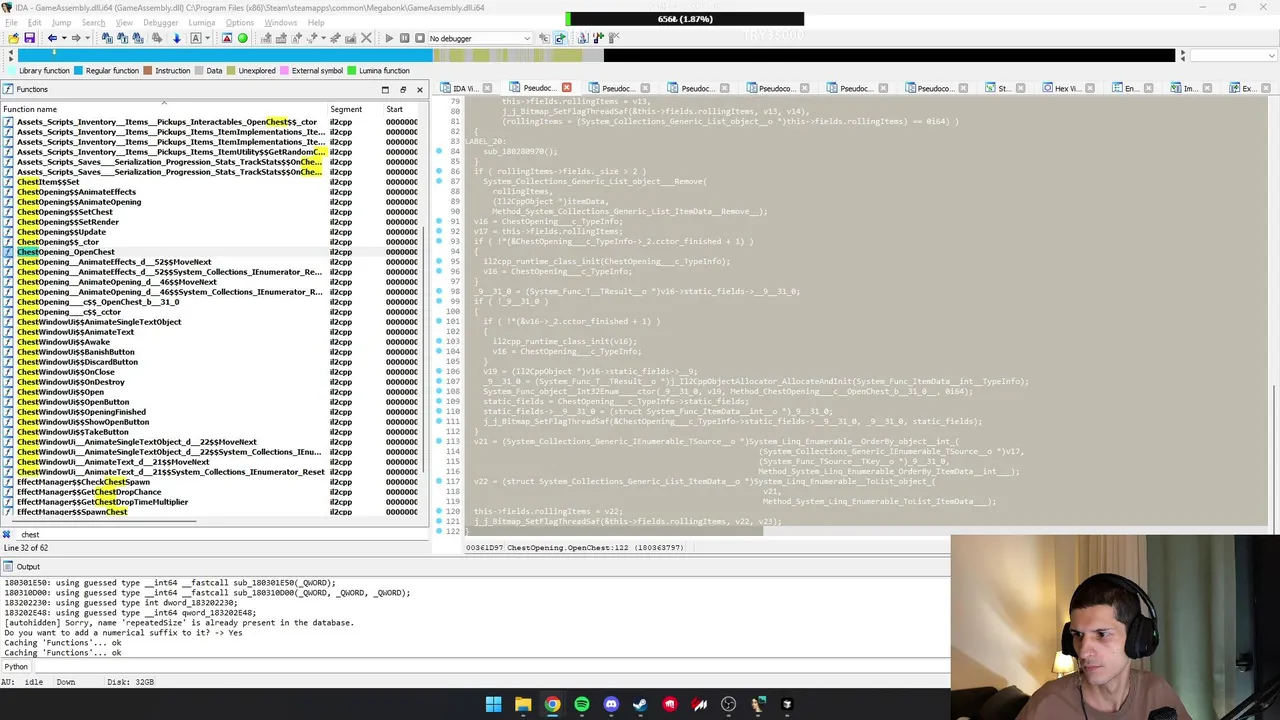Pause process with the pause icon
Image resolution: width=1280 pixels, height=720 pixels.
(x=404, y=38)
